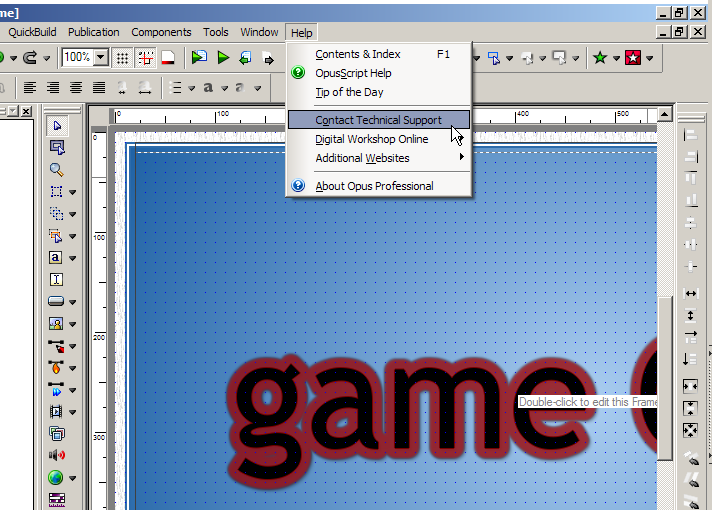Click the vertical scrollbar up arrow
The height and width of the screenshot is (510, 712).
tap(665, 114)
